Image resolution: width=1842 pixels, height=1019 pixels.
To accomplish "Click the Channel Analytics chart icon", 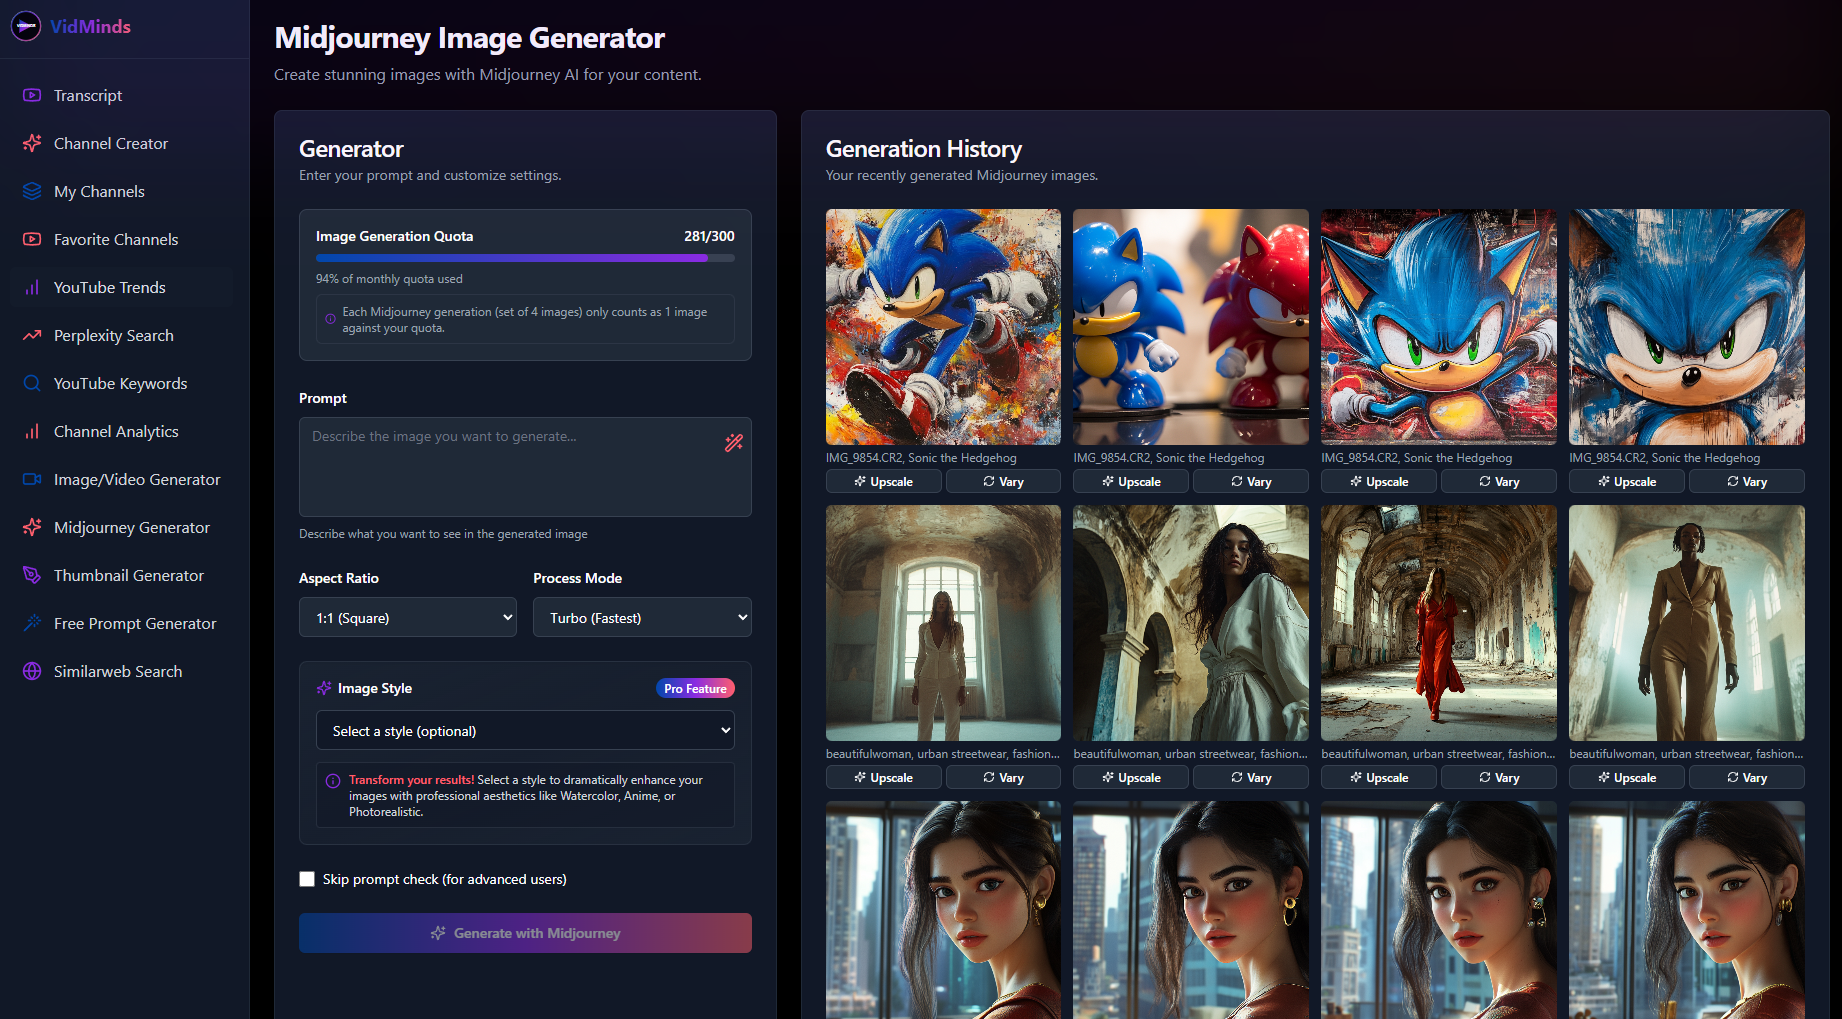I will coord(32,431).
